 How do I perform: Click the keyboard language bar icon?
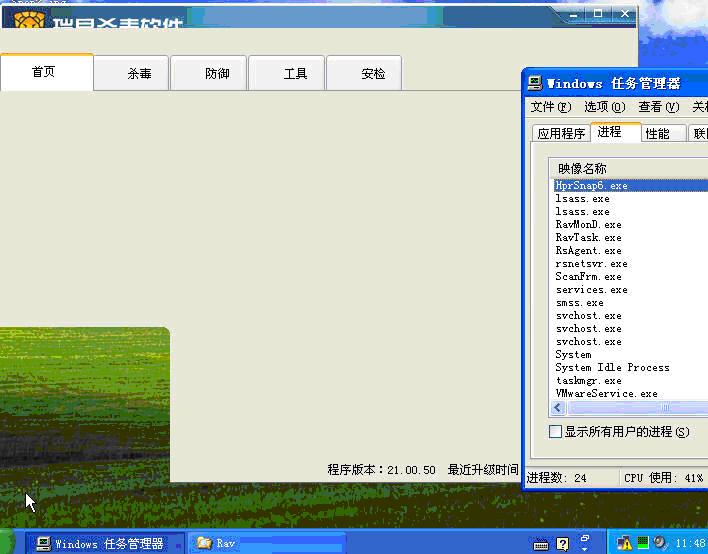click(541, 545)
